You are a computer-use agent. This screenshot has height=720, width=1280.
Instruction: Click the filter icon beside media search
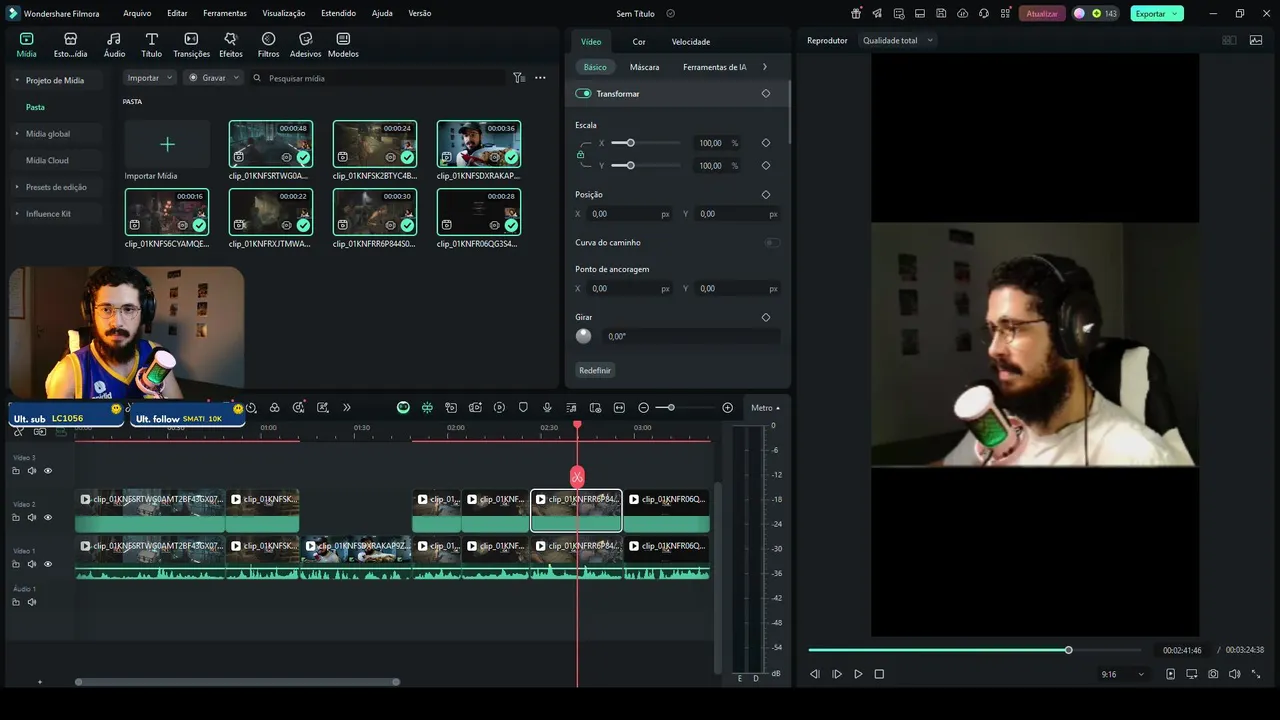pyautogui.click(x=519, y=78)
